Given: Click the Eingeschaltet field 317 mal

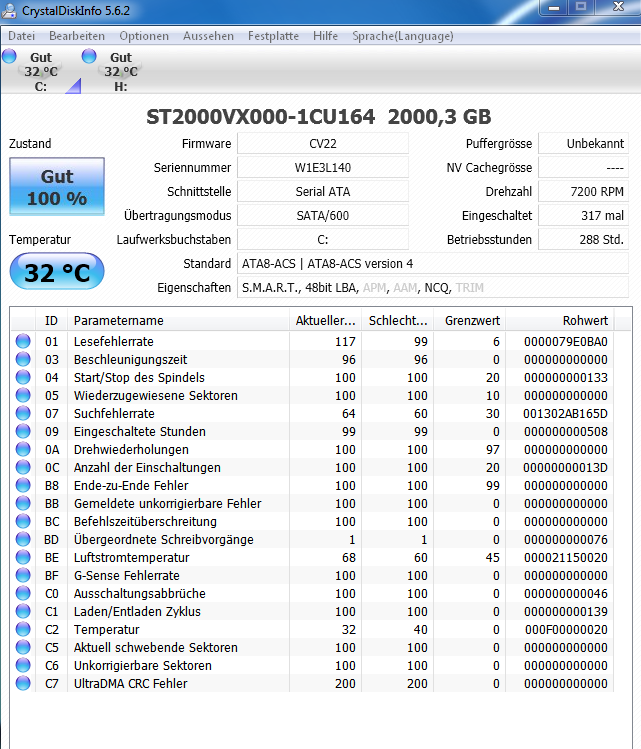Looking at the screenshot, I should click(583, 215).
